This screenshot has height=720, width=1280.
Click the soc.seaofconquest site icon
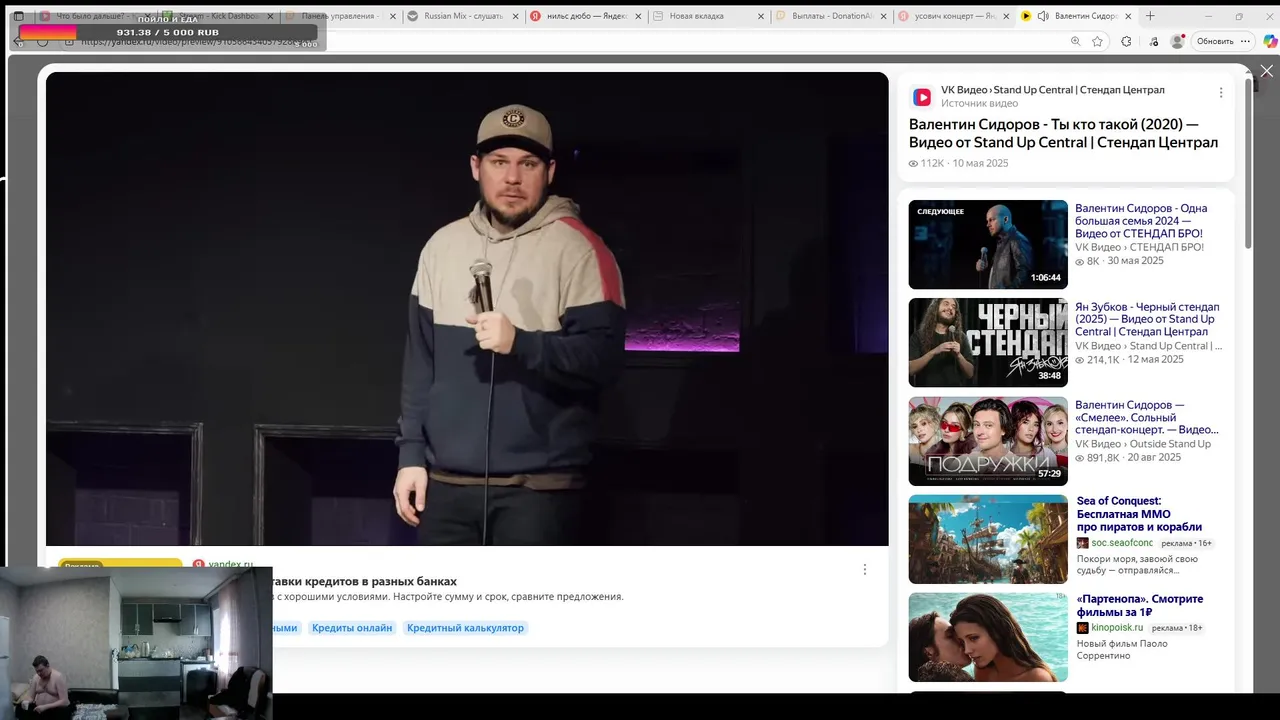(x=1083, y=543)
